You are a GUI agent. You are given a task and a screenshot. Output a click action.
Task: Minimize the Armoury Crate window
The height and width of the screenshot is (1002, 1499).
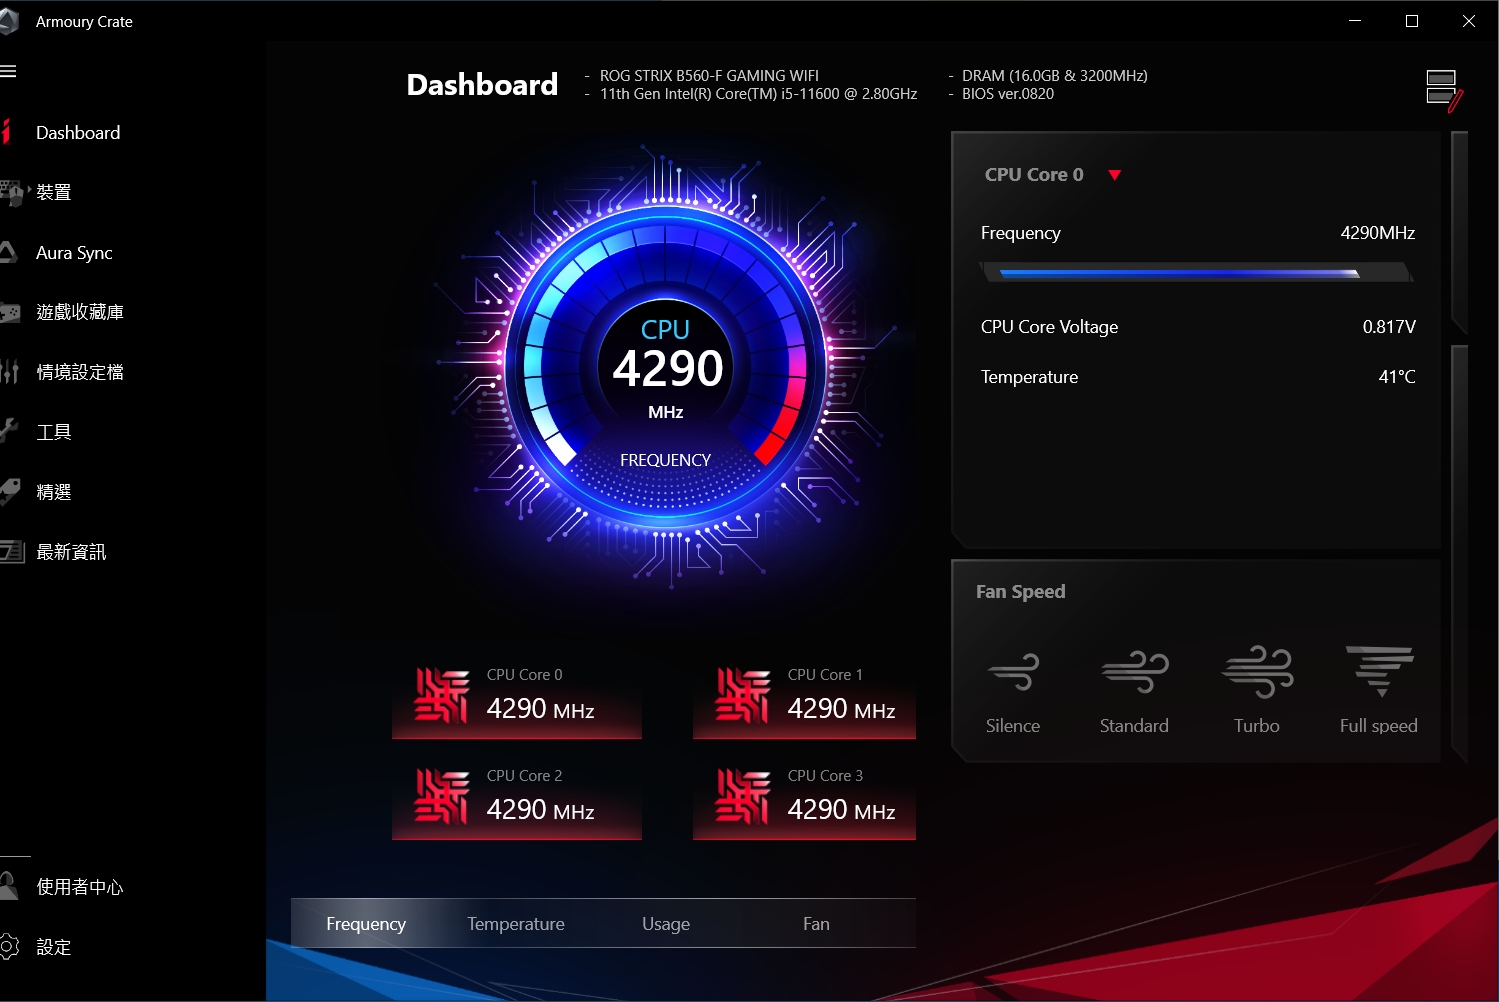pos(1355,21)
